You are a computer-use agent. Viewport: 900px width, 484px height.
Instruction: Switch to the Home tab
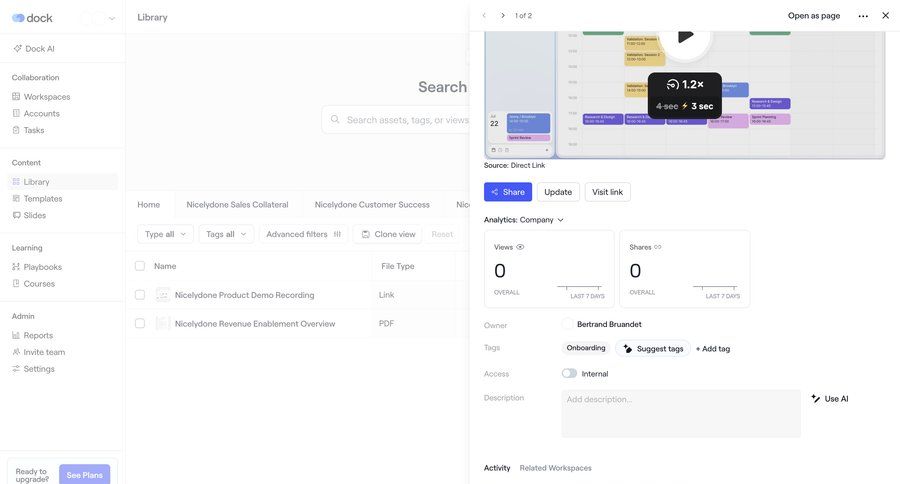149,204
